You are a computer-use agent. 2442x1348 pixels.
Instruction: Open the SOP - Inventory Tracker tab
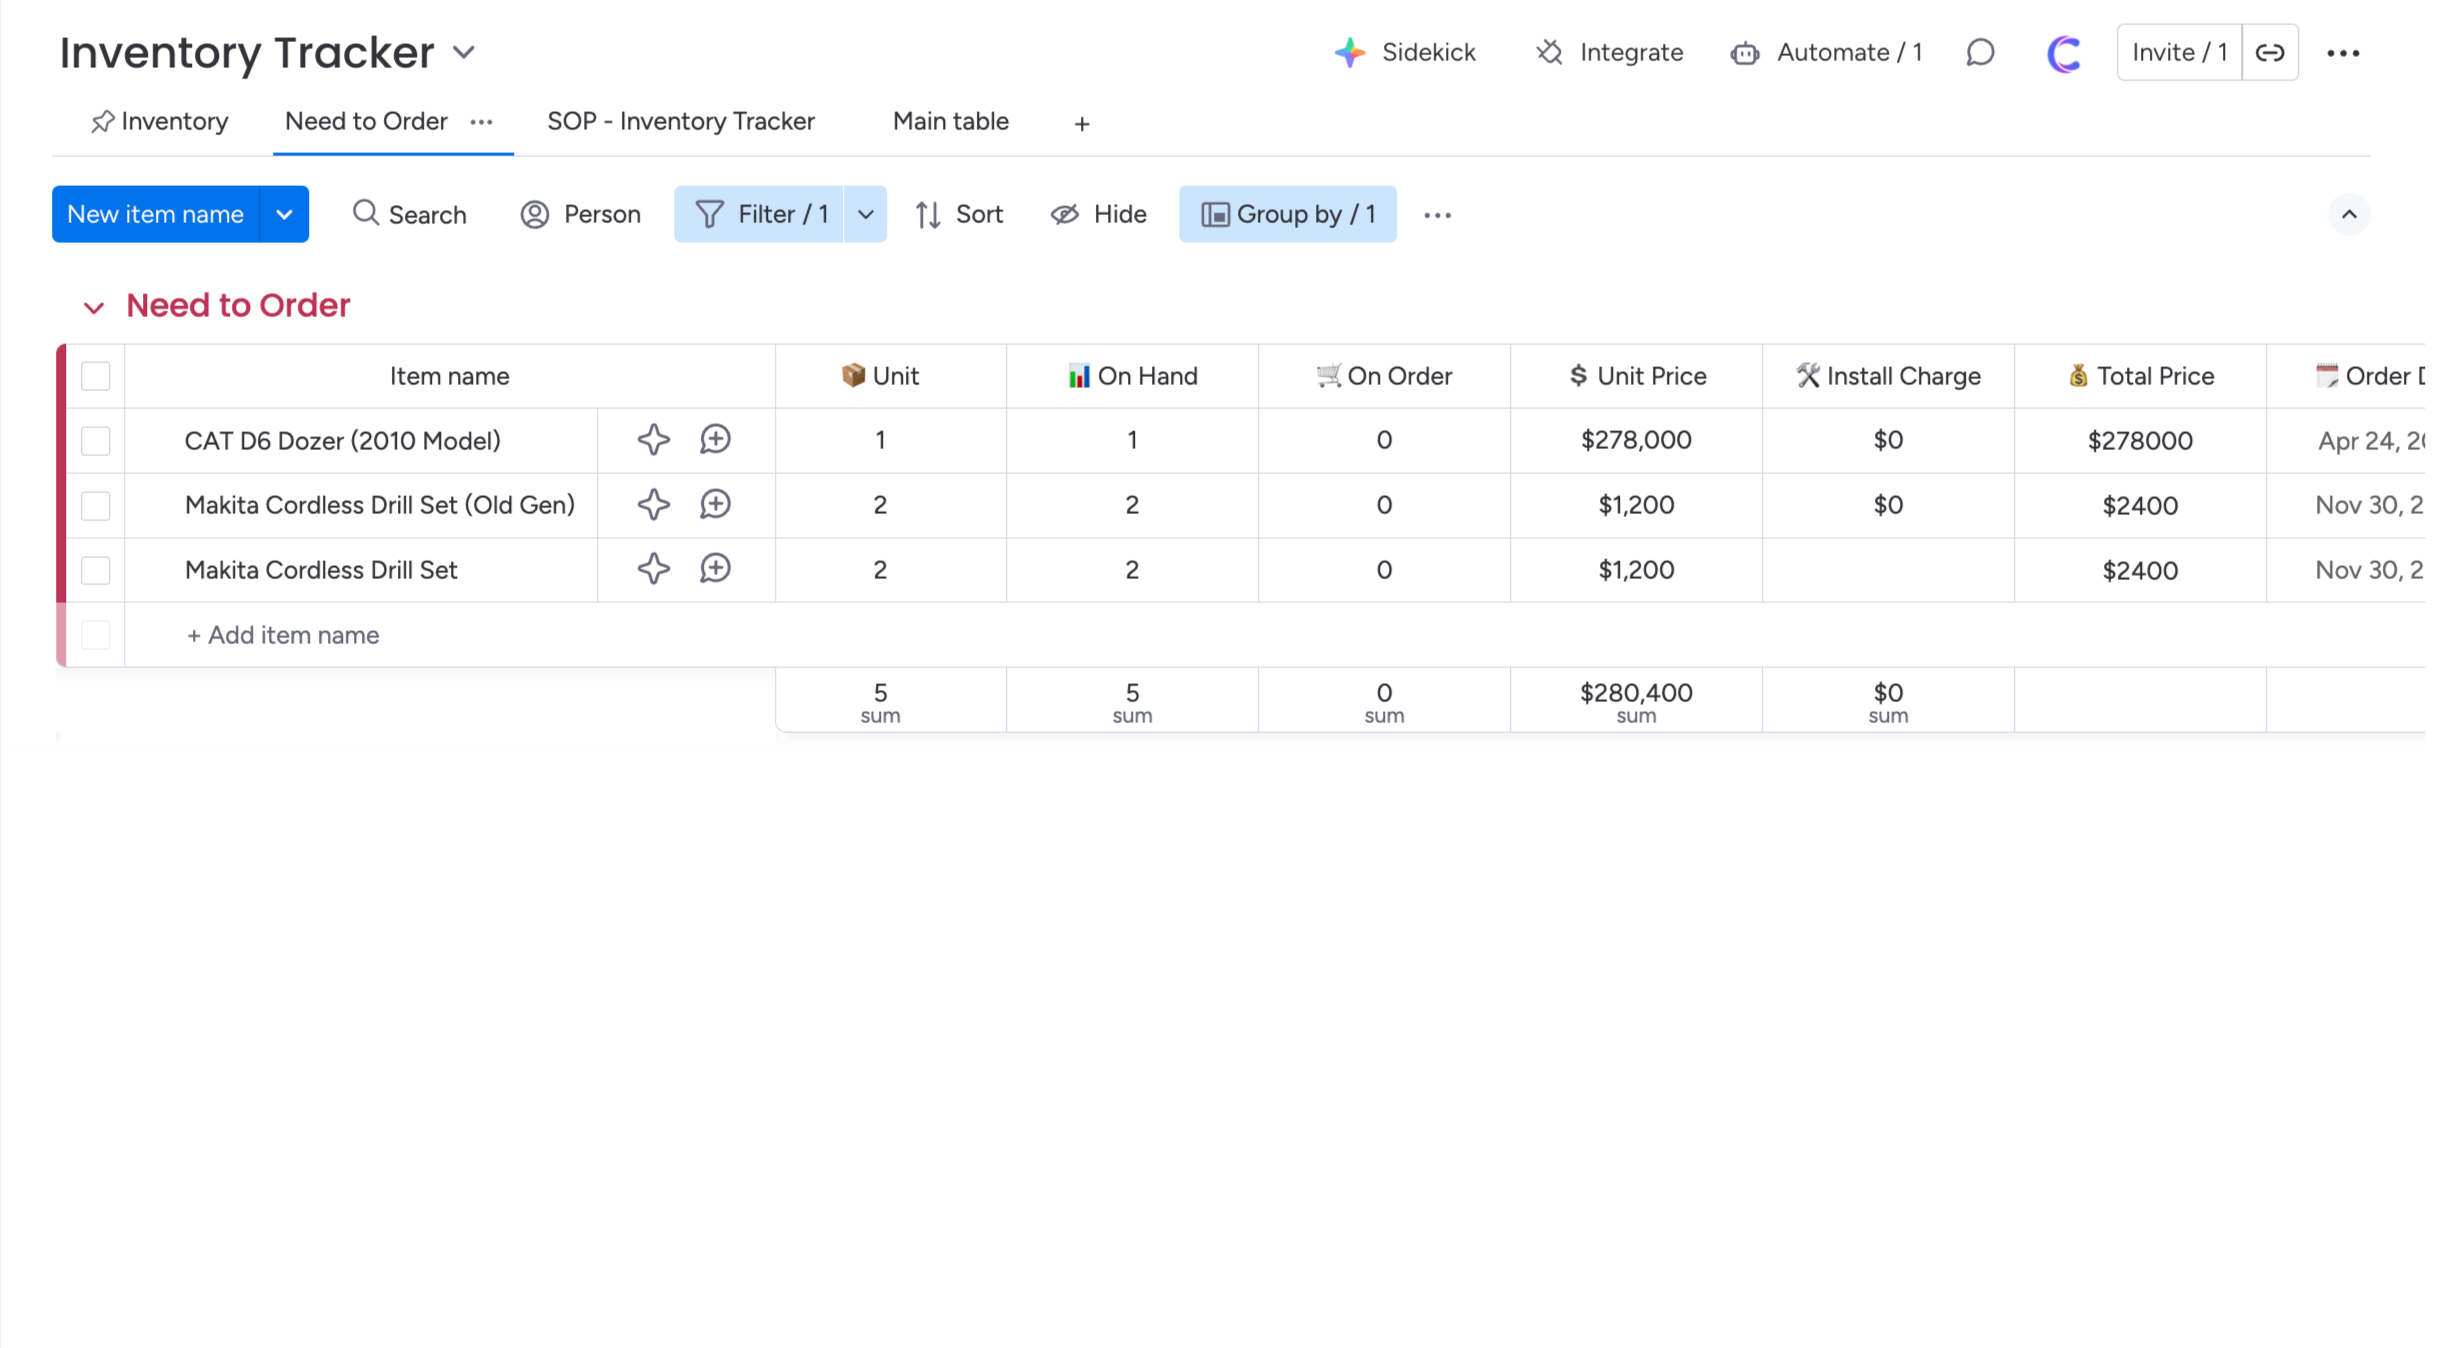pos(680,121)
